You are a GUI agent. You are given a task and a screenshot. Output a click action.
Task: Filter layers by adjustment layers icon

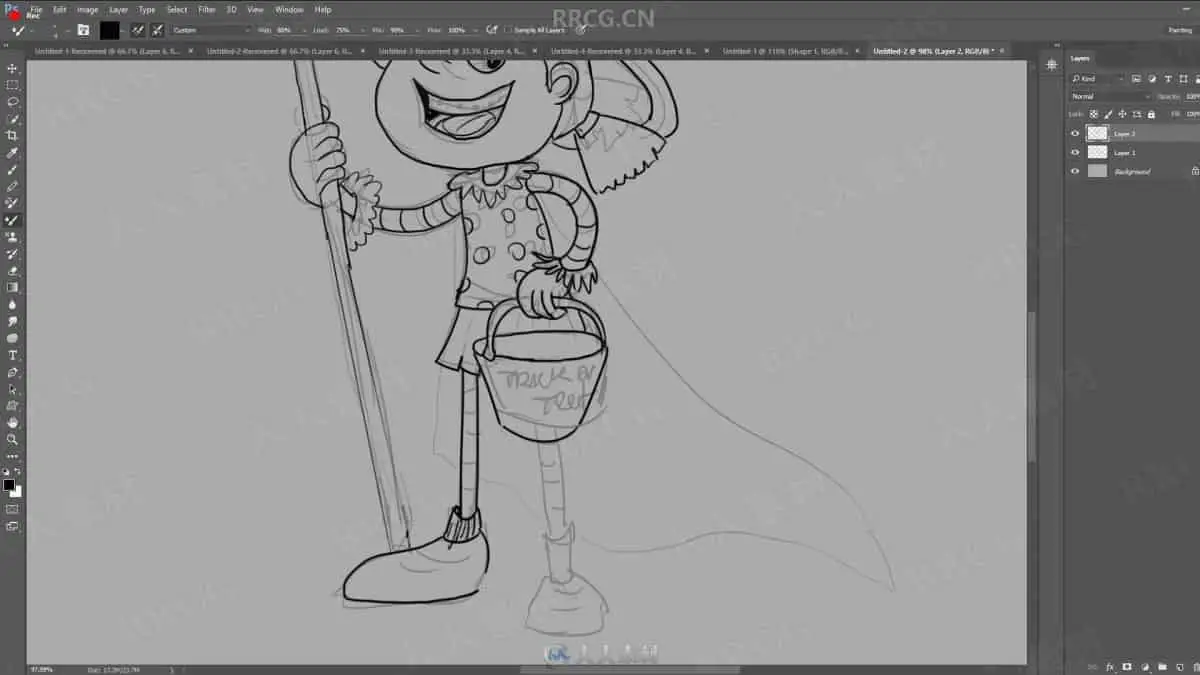tap(1152, 78)
